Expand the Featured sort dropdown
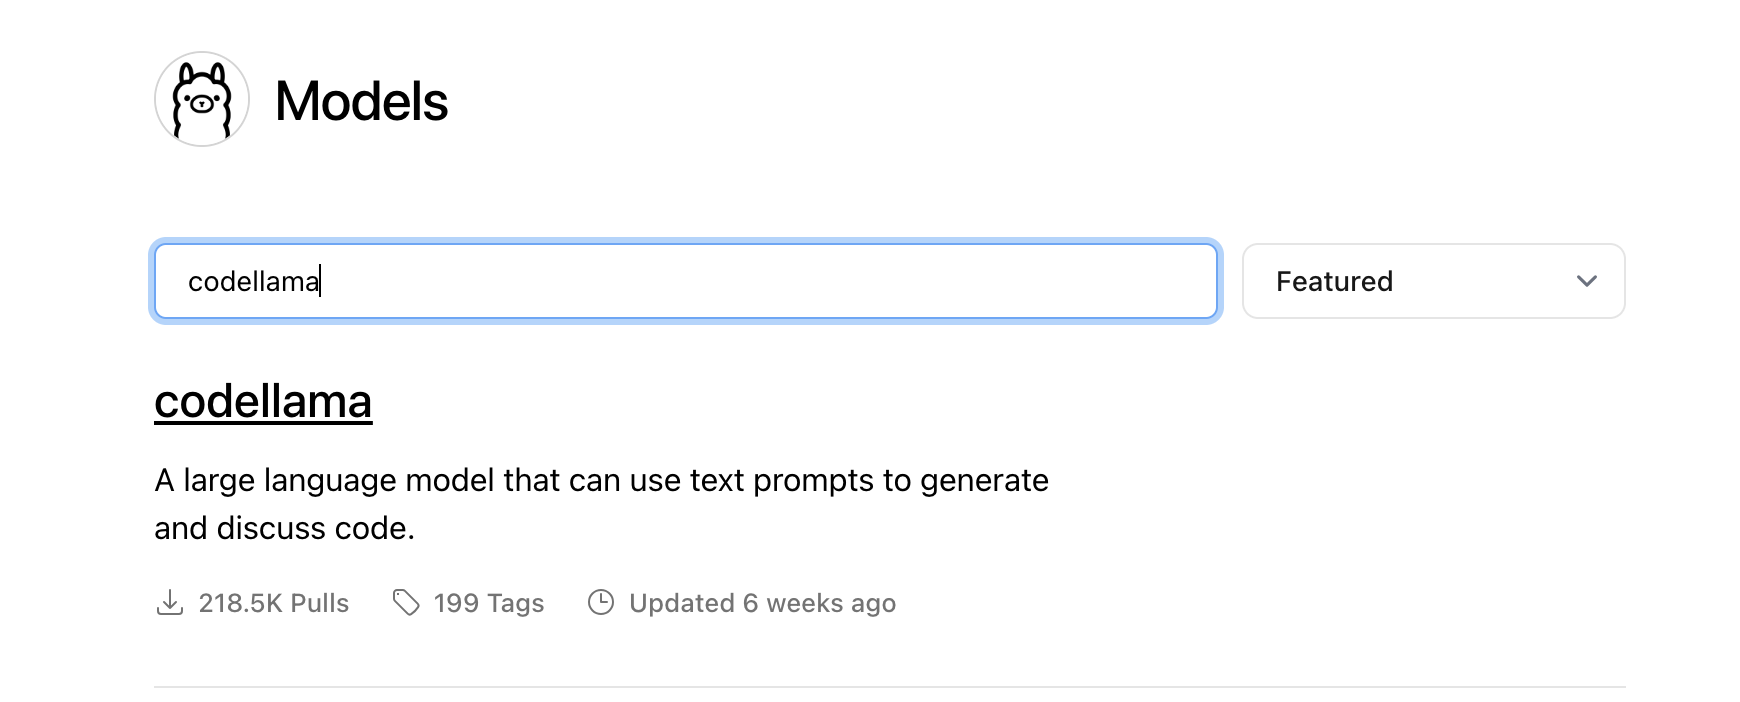 click(1432, 281)
